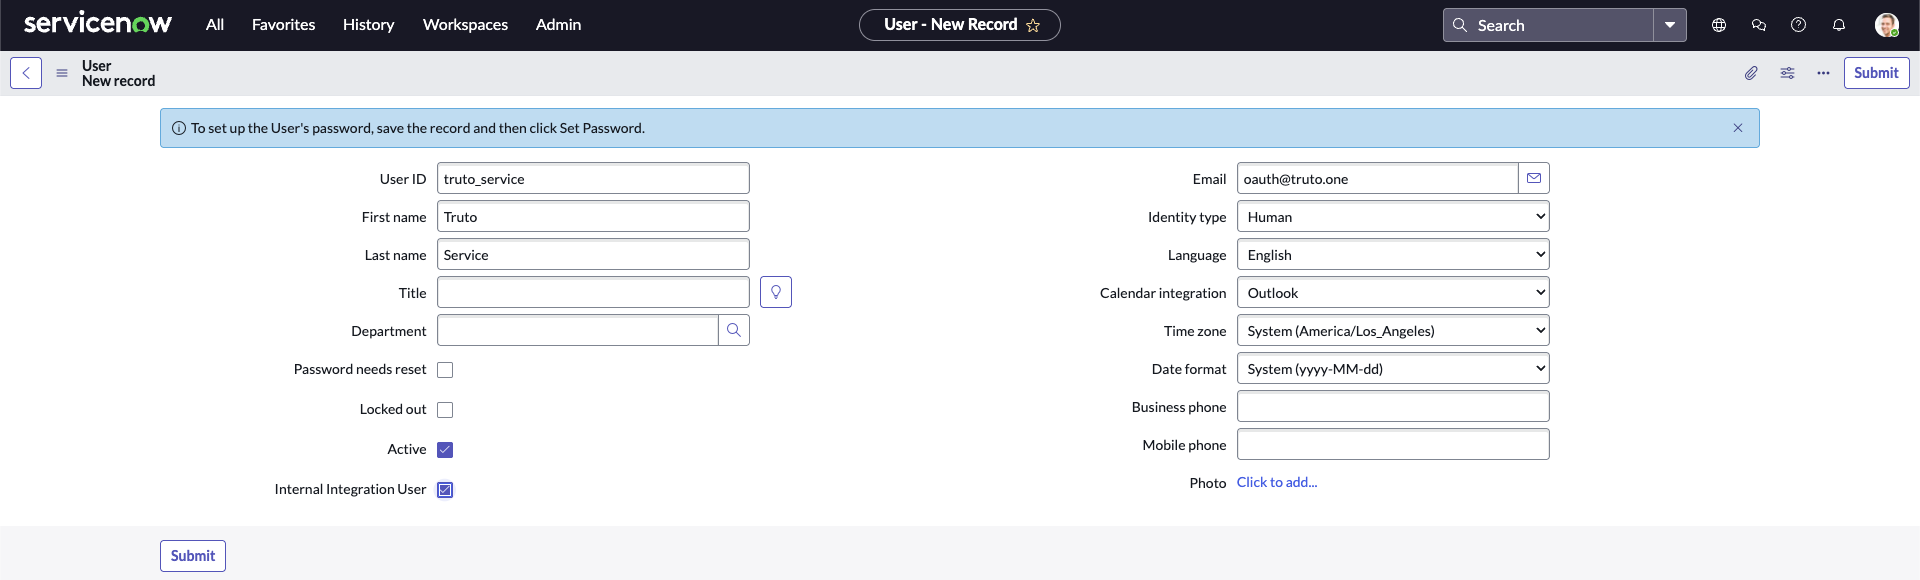The image size is (1920, 580).
Task: Click the info icon in the banner
Action: click(179, 128)
